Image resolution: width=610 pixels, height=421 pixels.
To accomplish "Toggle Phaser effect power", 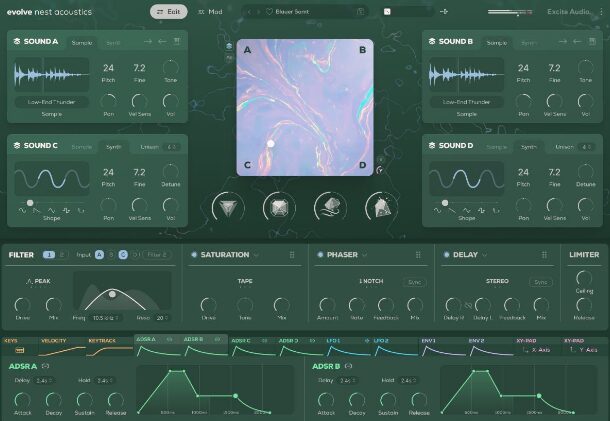I will point(320,255).
